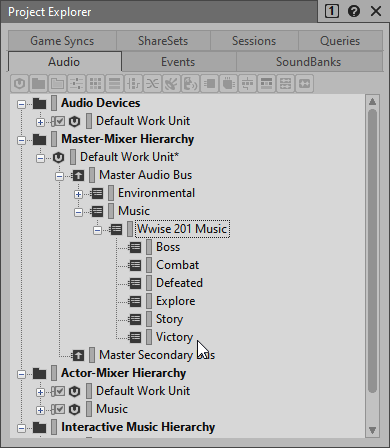Collapse the Master-Mixer Hierarchy section
Image resolution: width=390 pixels, height=448 pixels.
pos(21,140)
